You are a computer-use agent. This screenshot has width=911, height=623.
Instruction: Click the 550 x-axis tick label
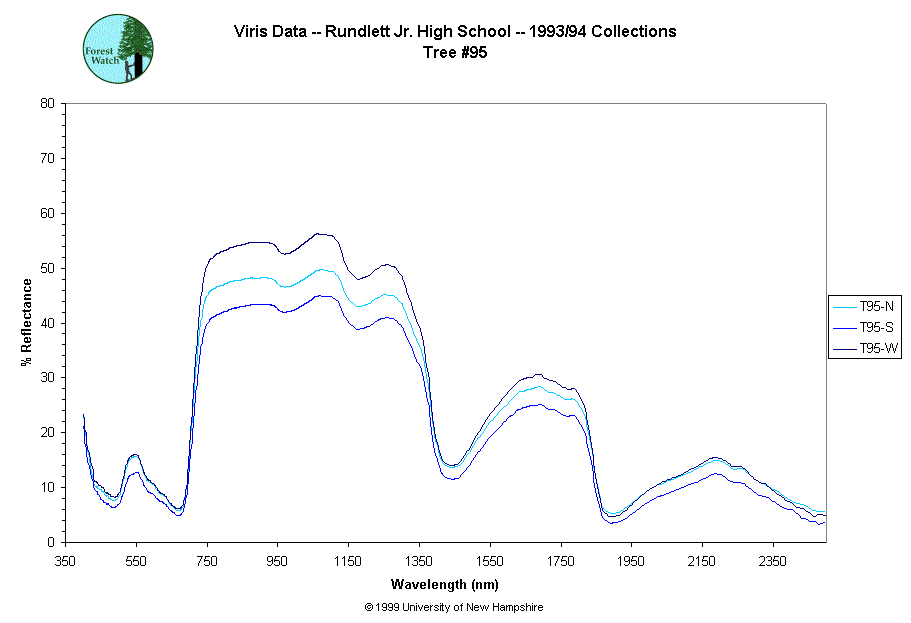136,561
